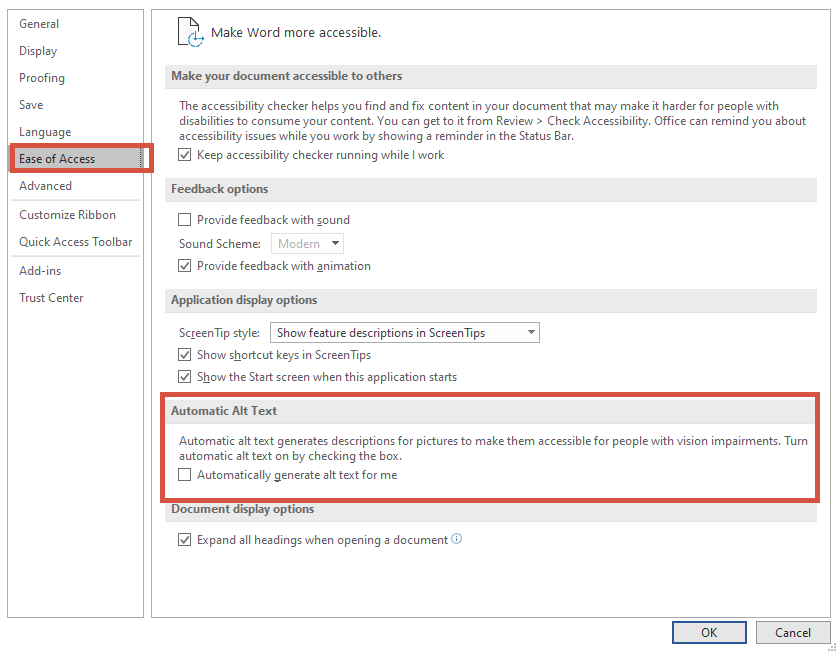Click the OK button
Image resolution: width=838 pixels, height=653 pixels.
pos(709,632)
